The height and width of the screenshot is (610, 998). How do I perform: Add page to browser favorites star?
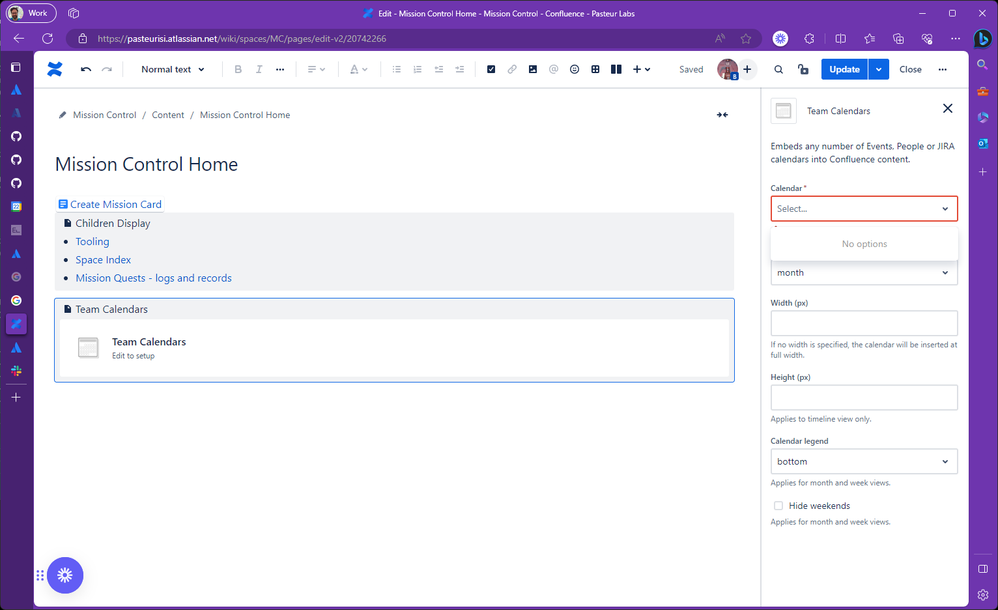coord(745,39)
